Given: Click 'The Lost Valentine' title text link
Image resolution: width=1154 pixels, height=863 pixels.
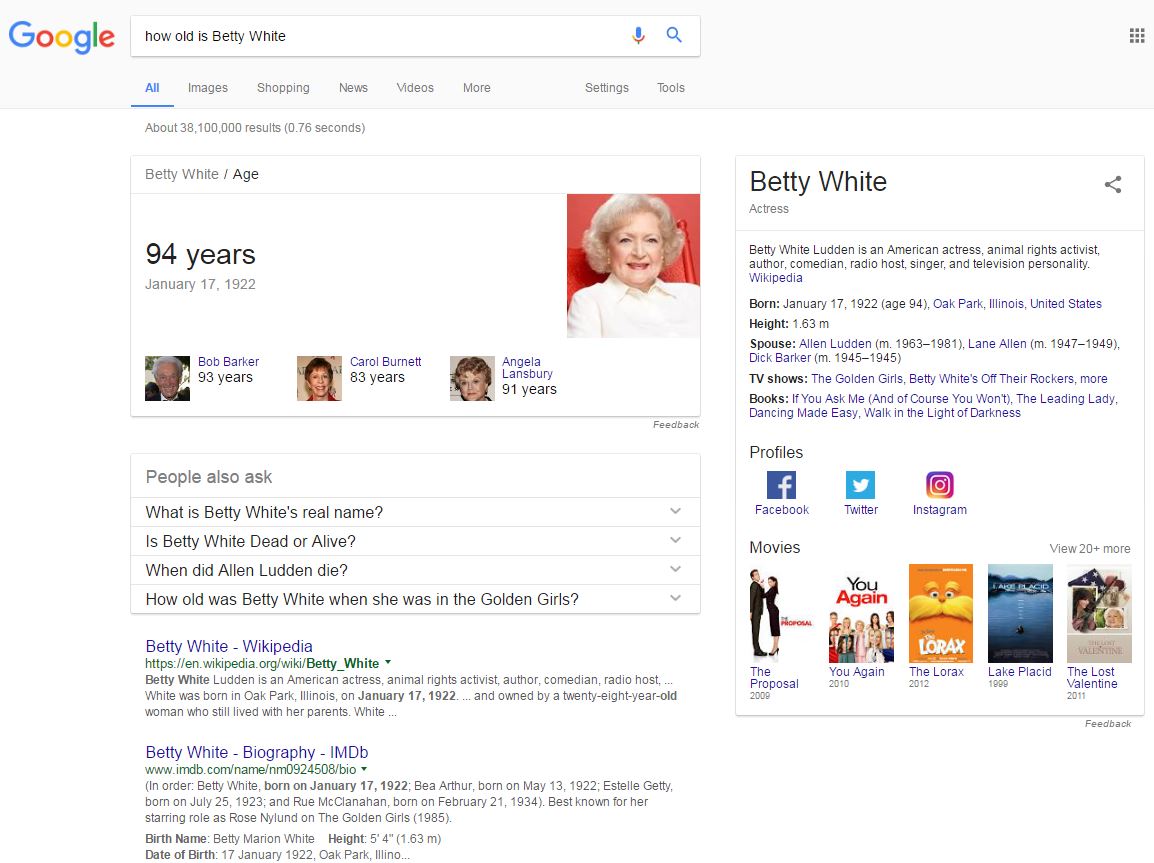Looking at the screenshot, I should click(x=1092, y=678).
